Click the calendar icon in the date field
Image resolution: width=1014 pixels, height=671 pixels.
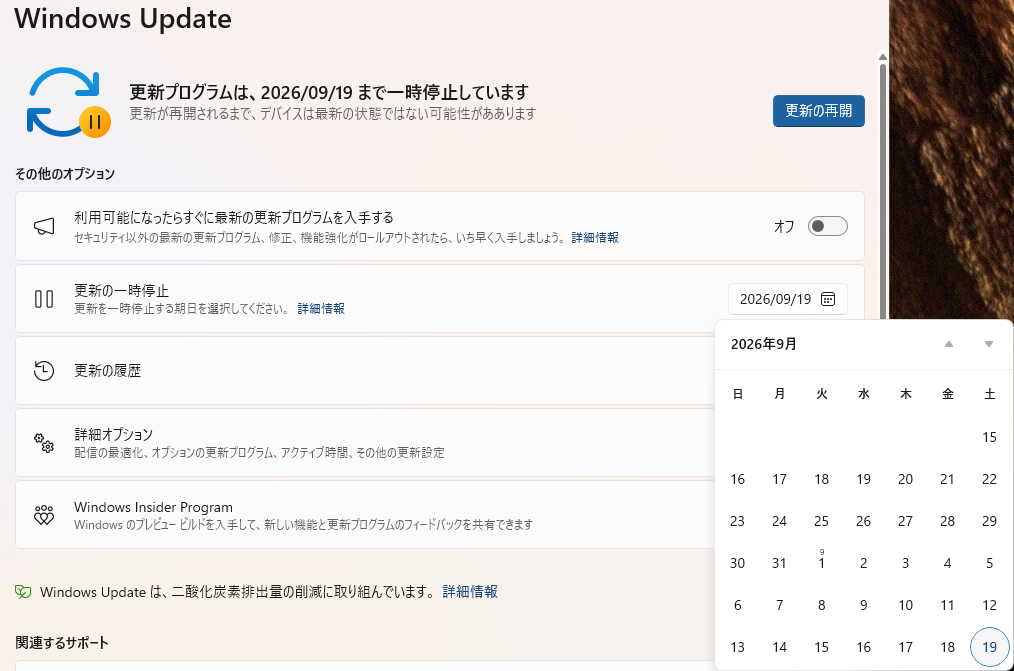coord(828,299)
